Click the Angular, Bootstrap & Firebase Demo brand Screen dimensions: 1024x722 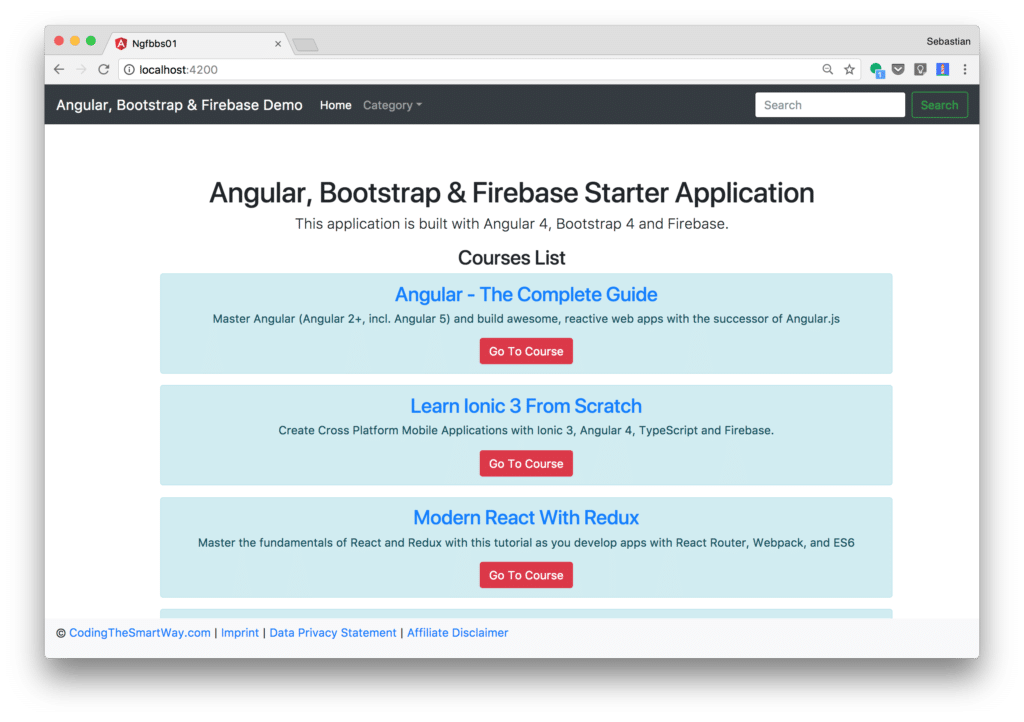point(179,105)
